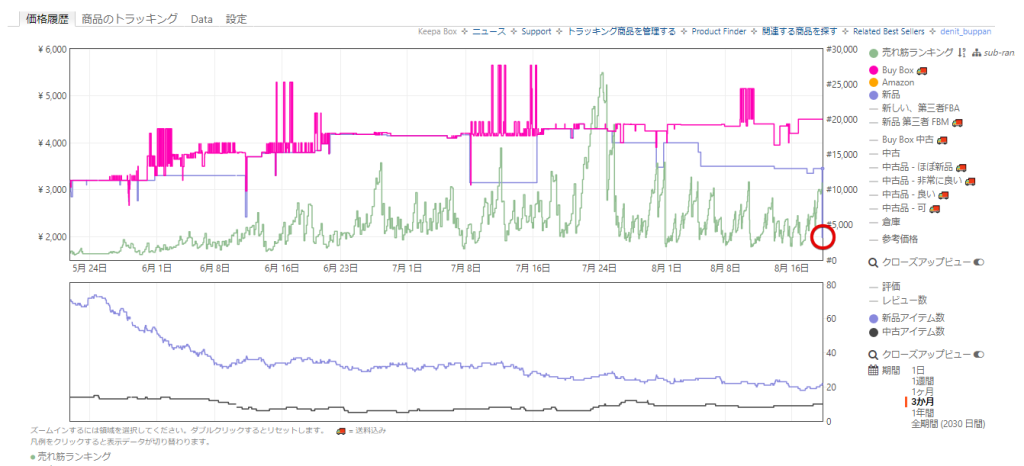Select the 1週間 period option

pos(925,381)
